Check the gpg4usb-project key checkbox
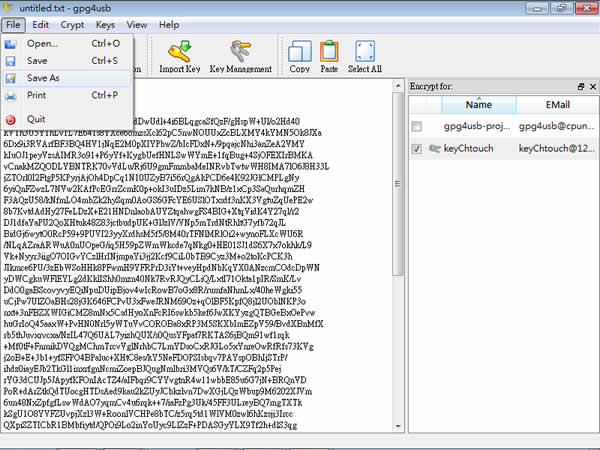The image size is (600, 450). pos(416,126)
